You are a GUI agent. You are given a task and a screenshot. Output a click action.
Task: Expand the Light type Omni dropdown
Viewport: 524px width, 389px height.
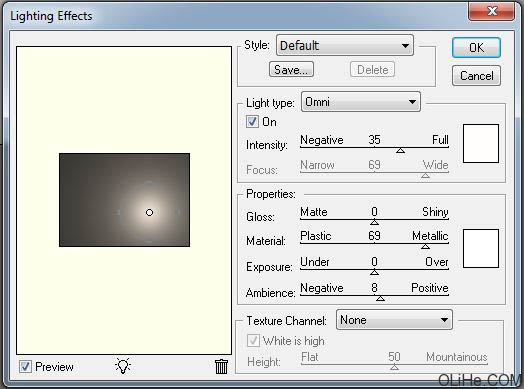click(361, 102)
